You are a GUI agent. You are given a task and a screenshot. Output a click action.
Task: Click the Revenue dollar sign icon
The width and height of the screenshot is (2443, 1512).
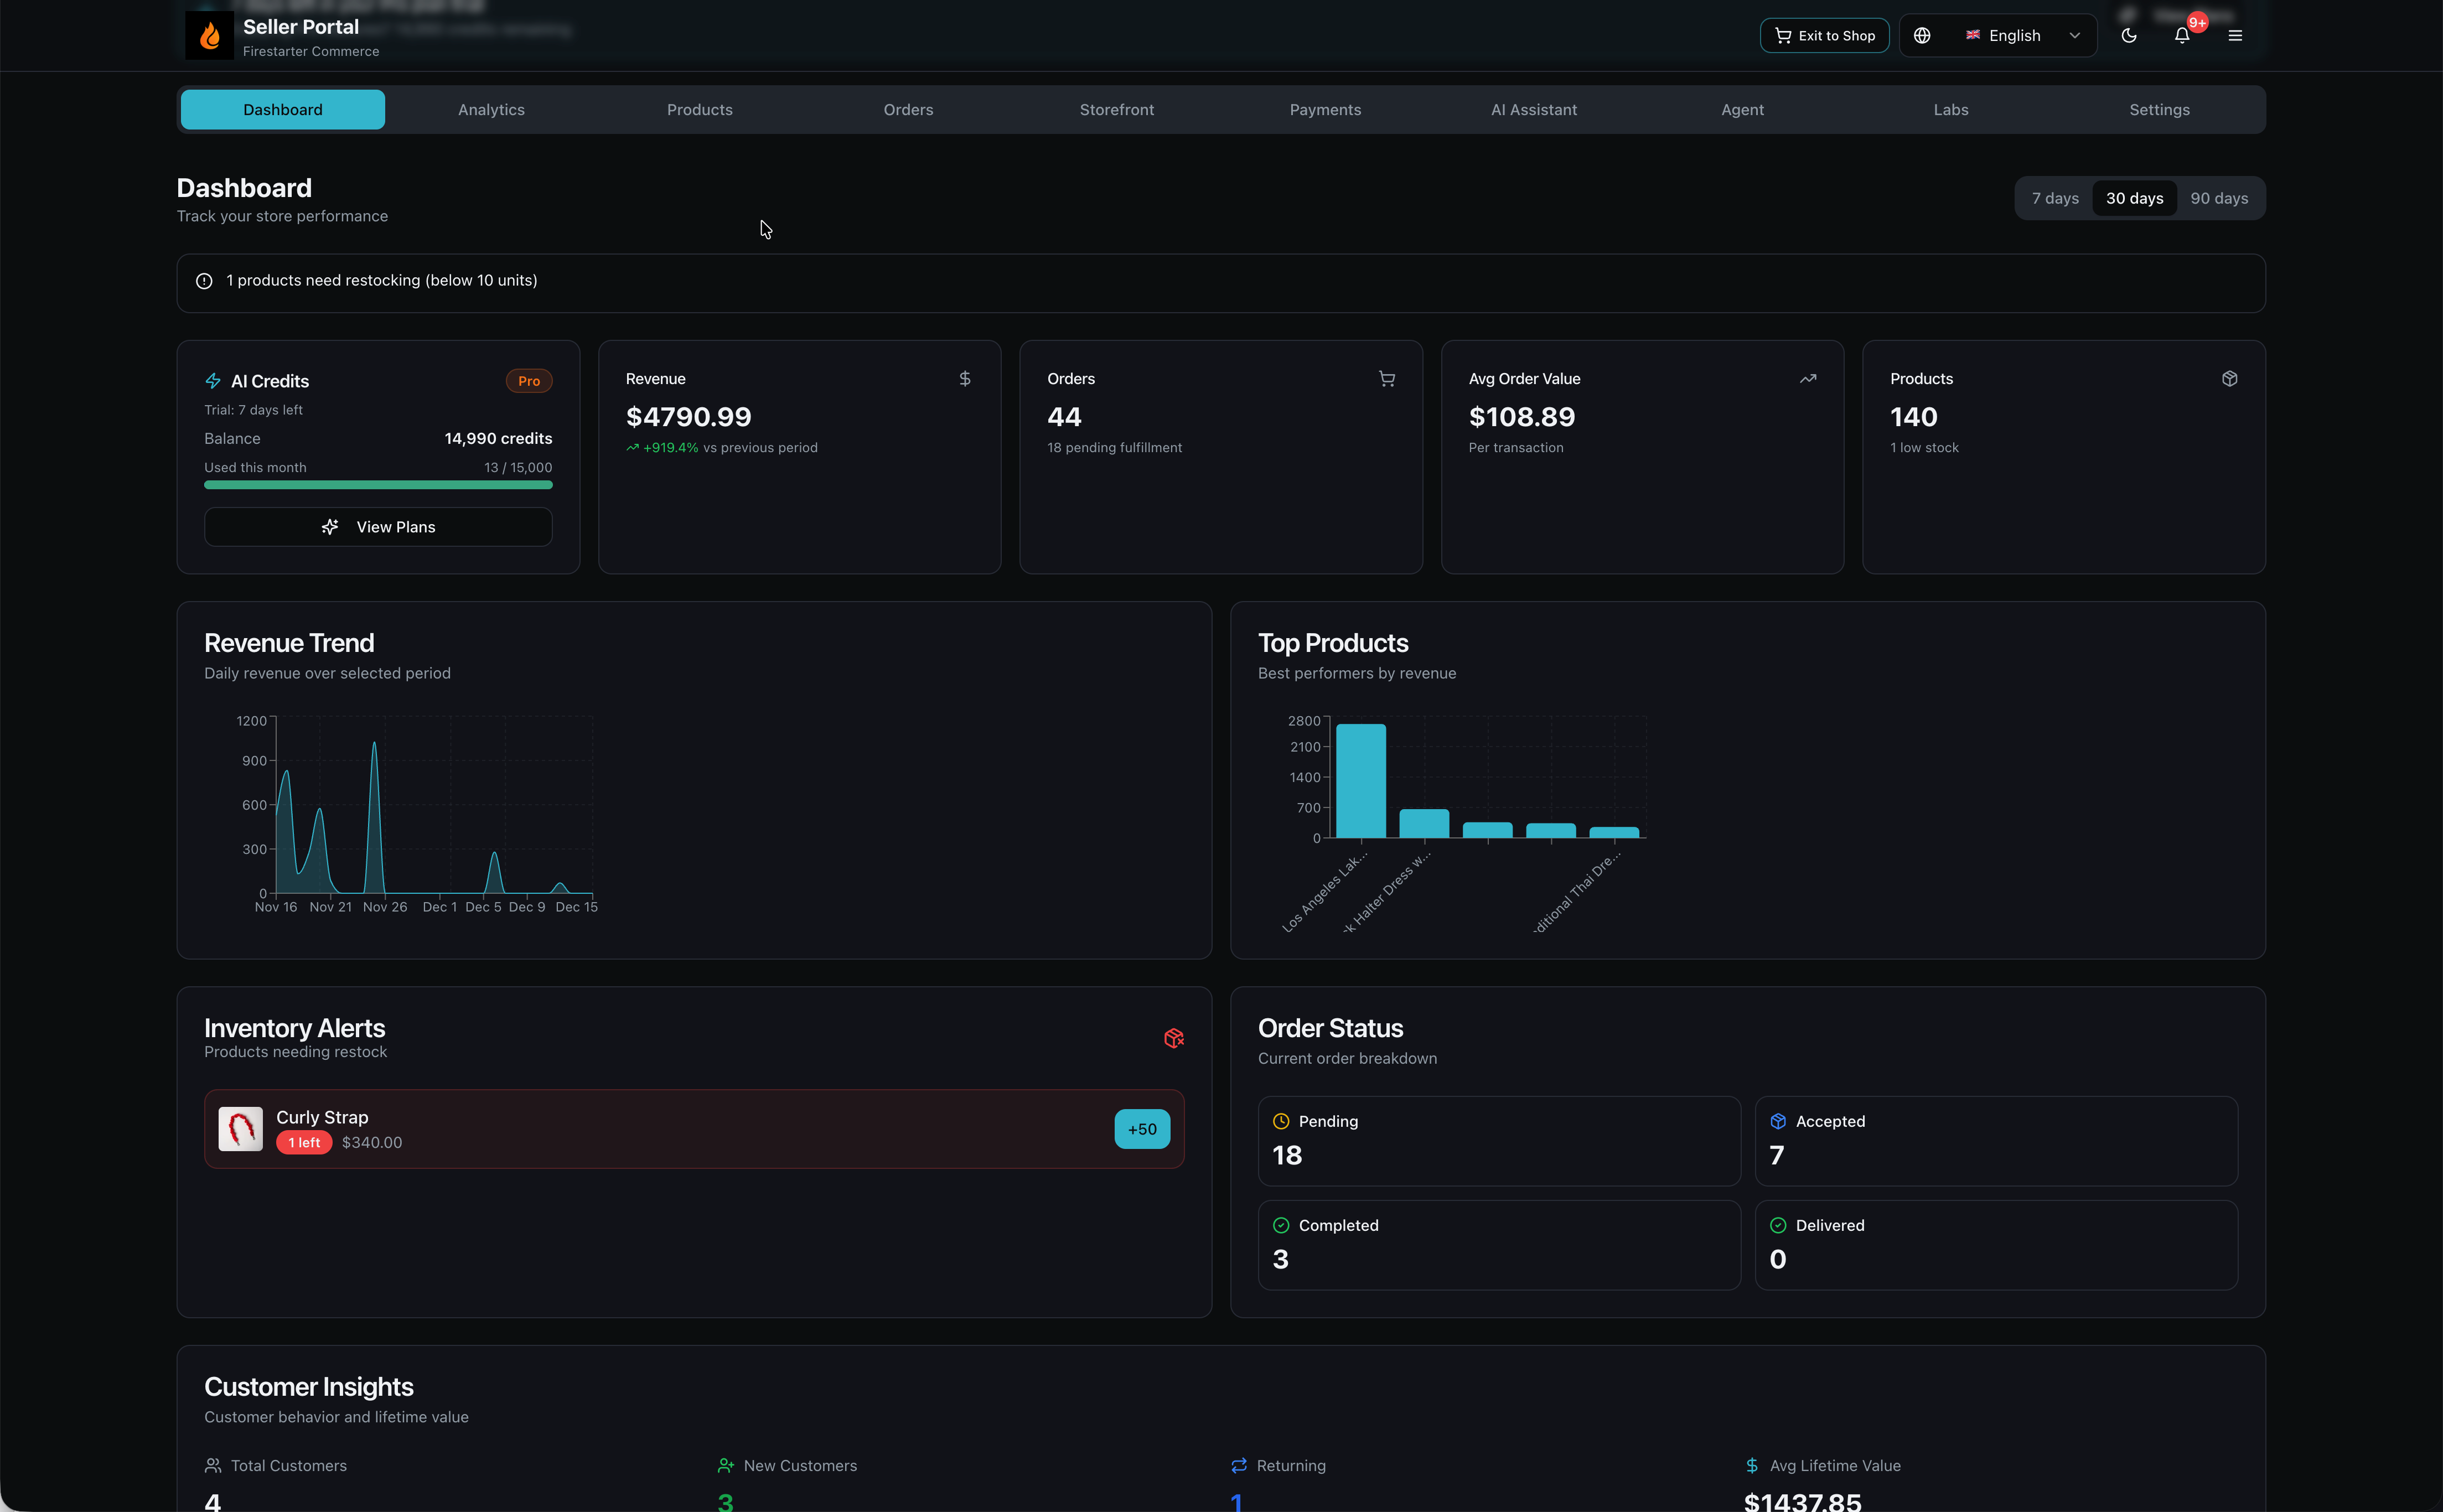[x=964, y=379]
